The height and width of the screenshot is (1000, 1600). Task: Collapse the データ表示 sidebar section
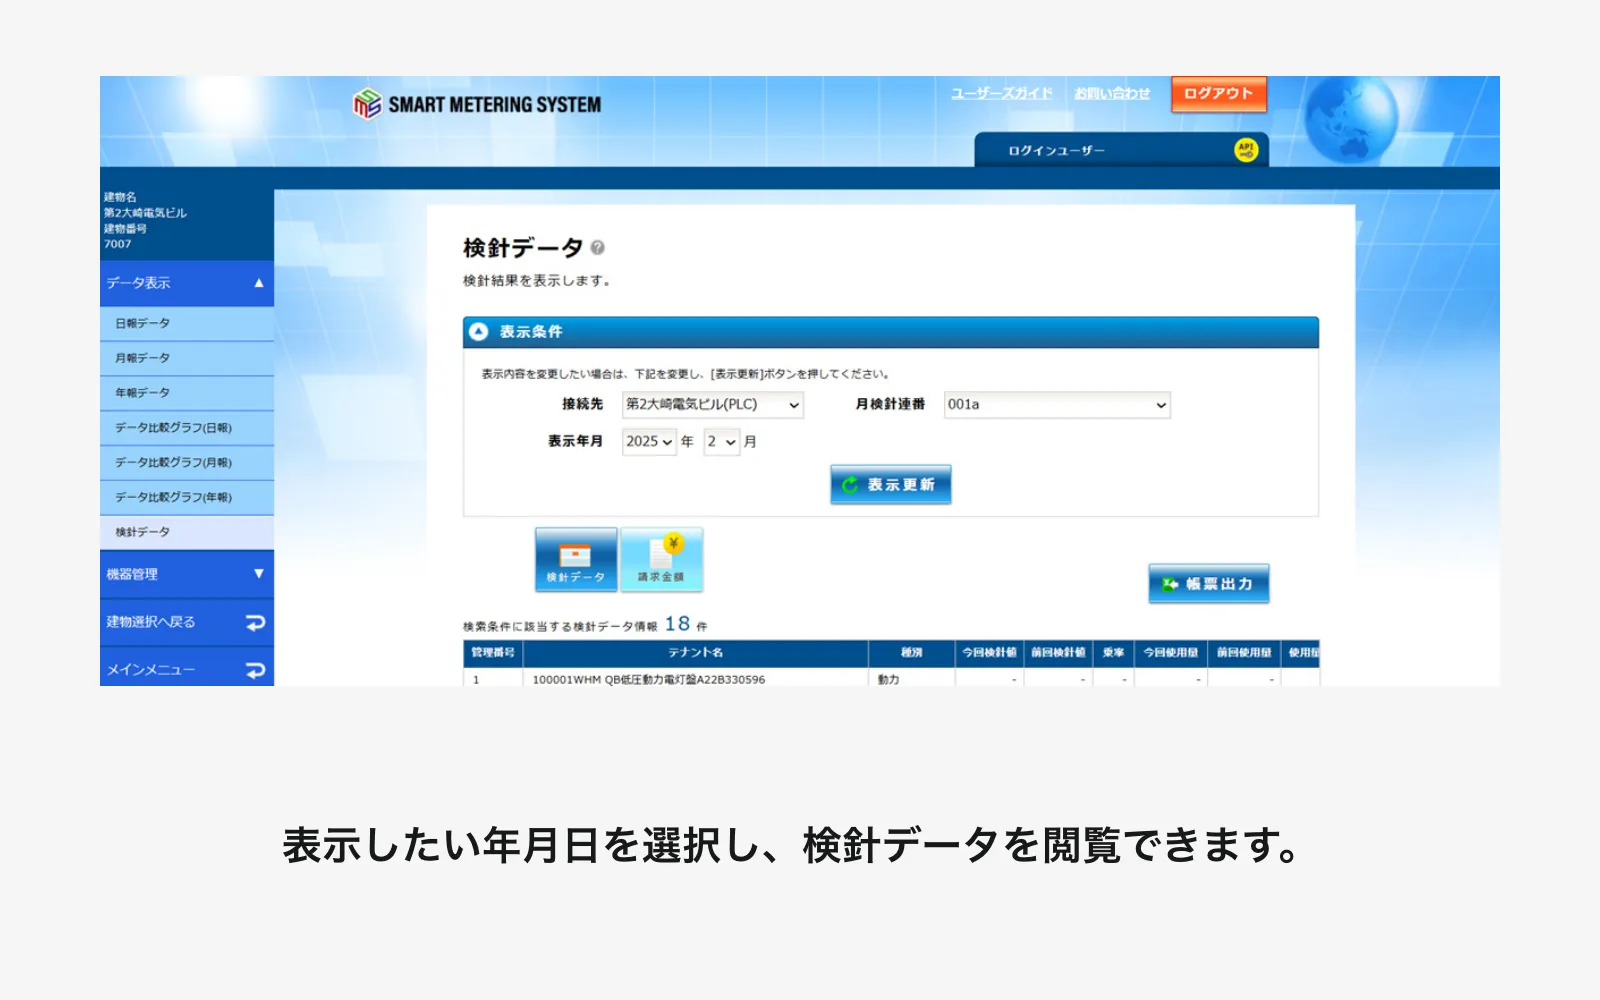pos(258,283)
